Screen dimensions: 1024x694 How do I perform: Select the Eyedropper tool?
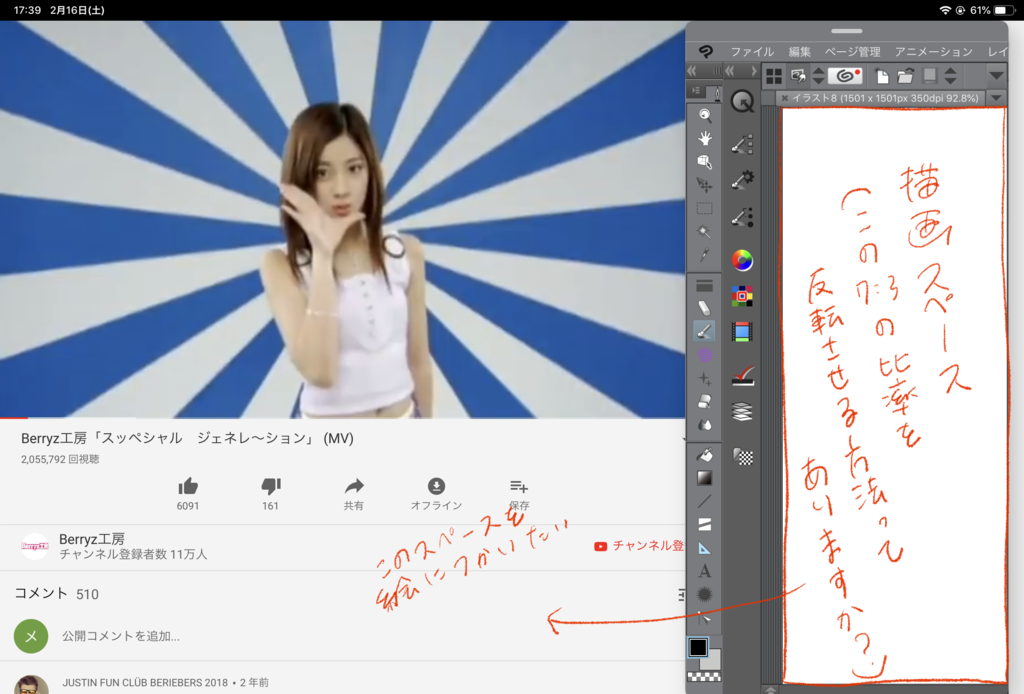[705, 255]
